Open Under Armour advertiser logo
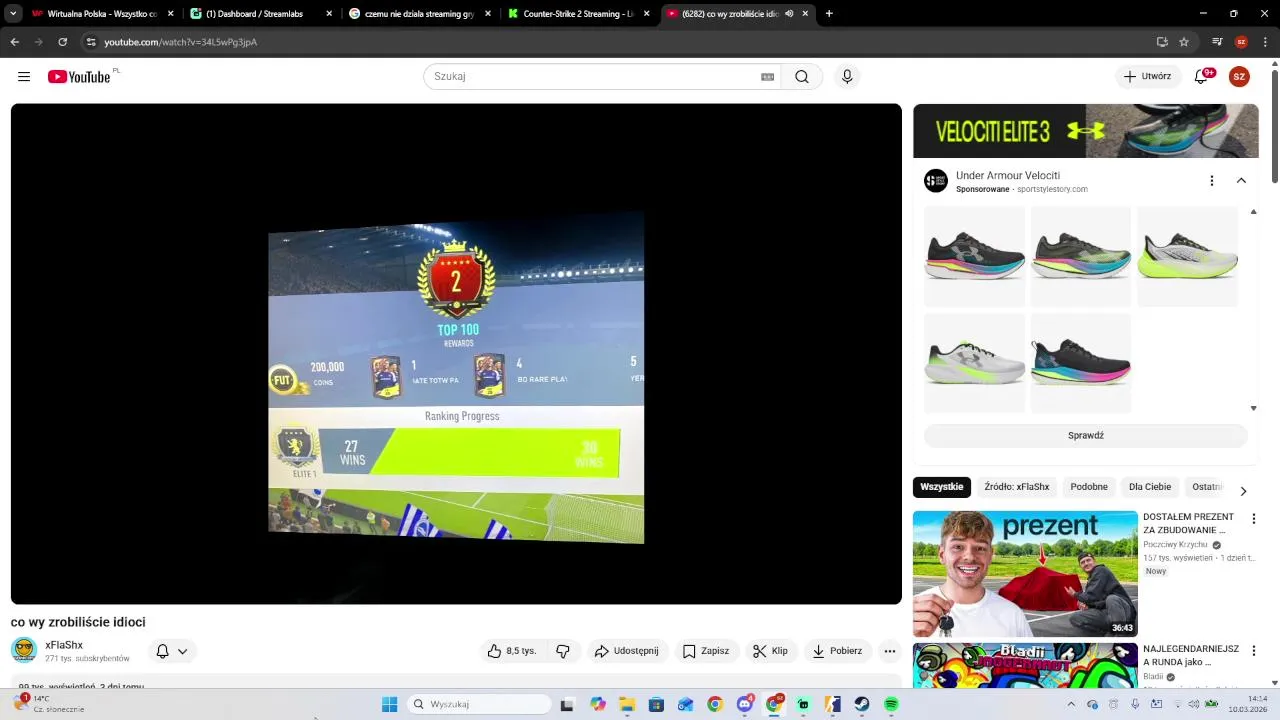 936,181
